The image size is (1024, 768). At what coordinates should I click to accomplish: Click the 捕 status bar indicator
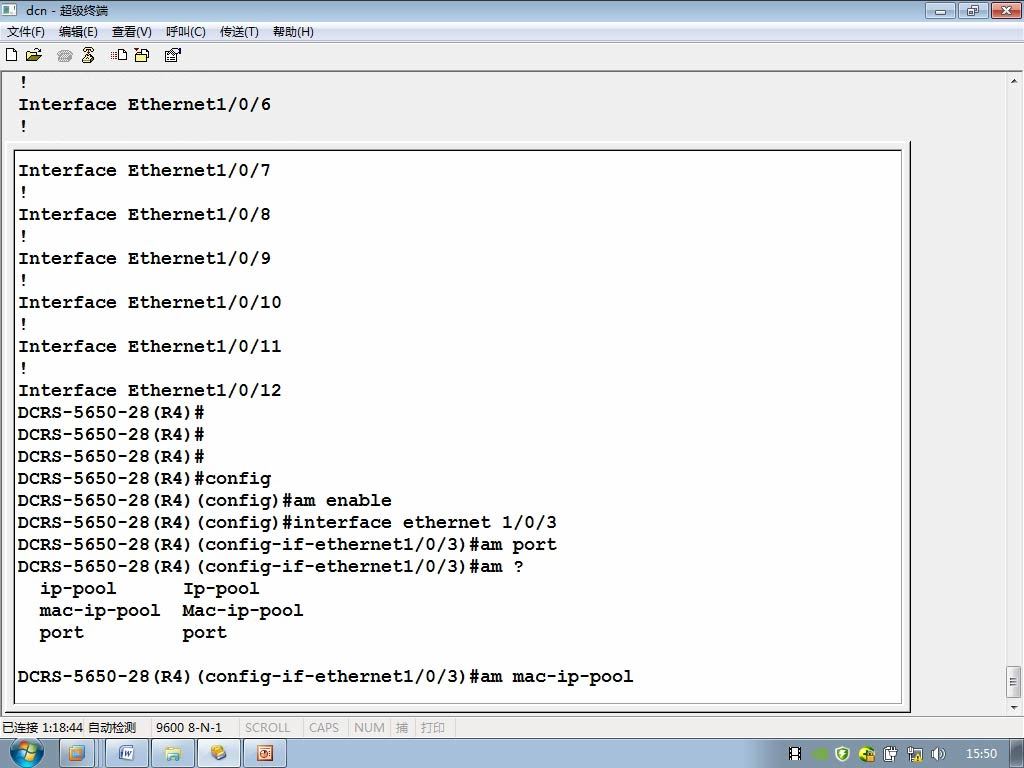[x=402, y=728]
